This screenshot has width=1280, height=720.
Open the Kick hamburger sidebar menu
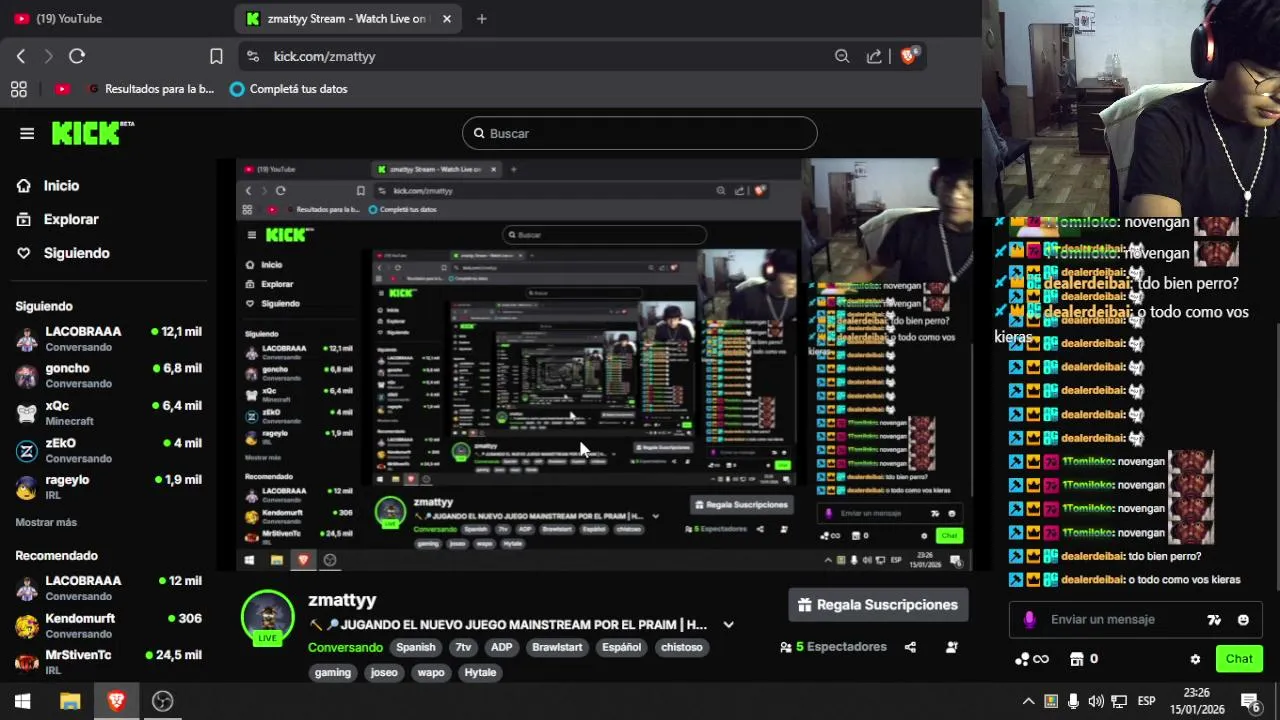pos(27,133)
